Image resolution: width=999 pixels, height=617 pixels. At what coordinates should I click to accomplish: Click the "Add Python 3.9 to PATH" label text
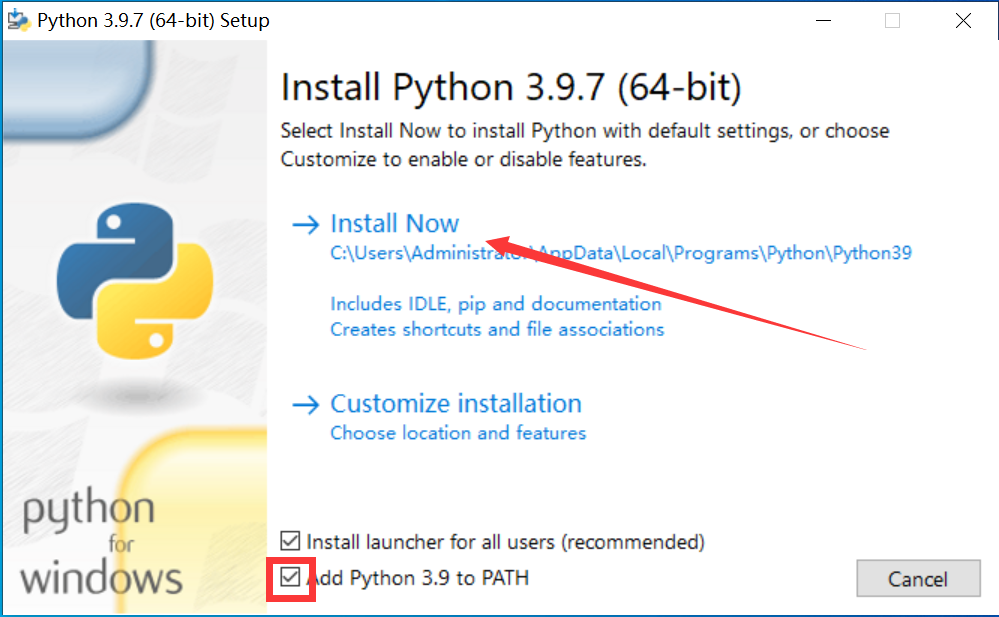pyautogui.click(x=418, y=578)
